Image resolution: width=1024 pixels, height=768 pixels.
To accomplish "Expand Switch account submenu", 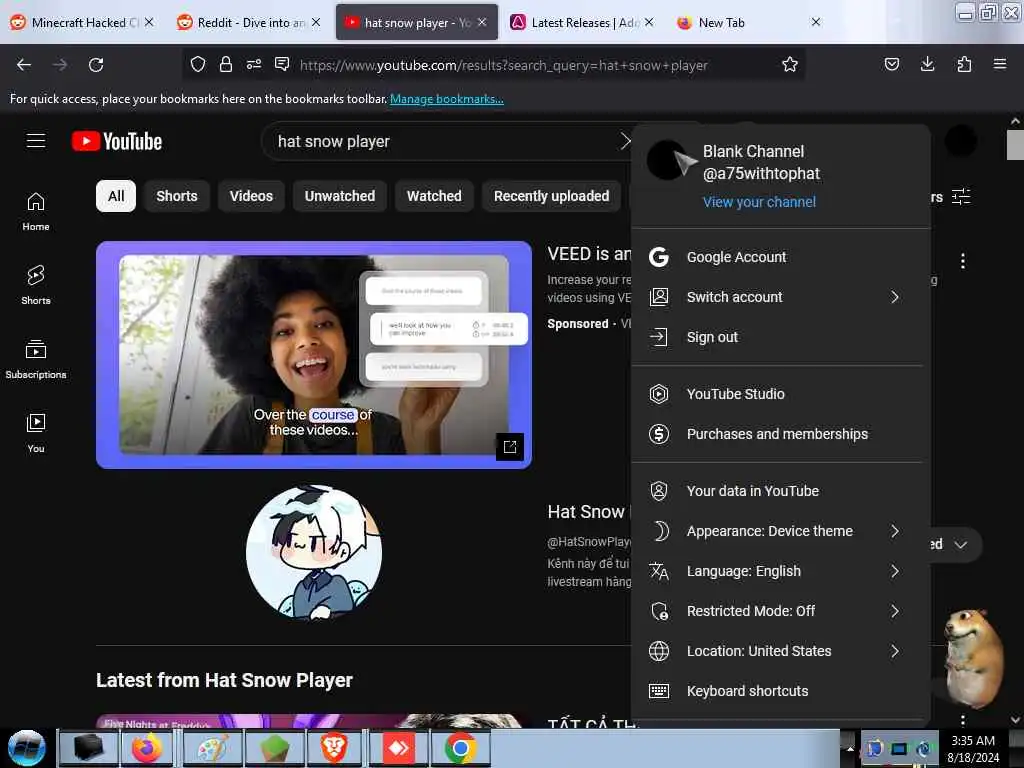I will click(895, 297).
